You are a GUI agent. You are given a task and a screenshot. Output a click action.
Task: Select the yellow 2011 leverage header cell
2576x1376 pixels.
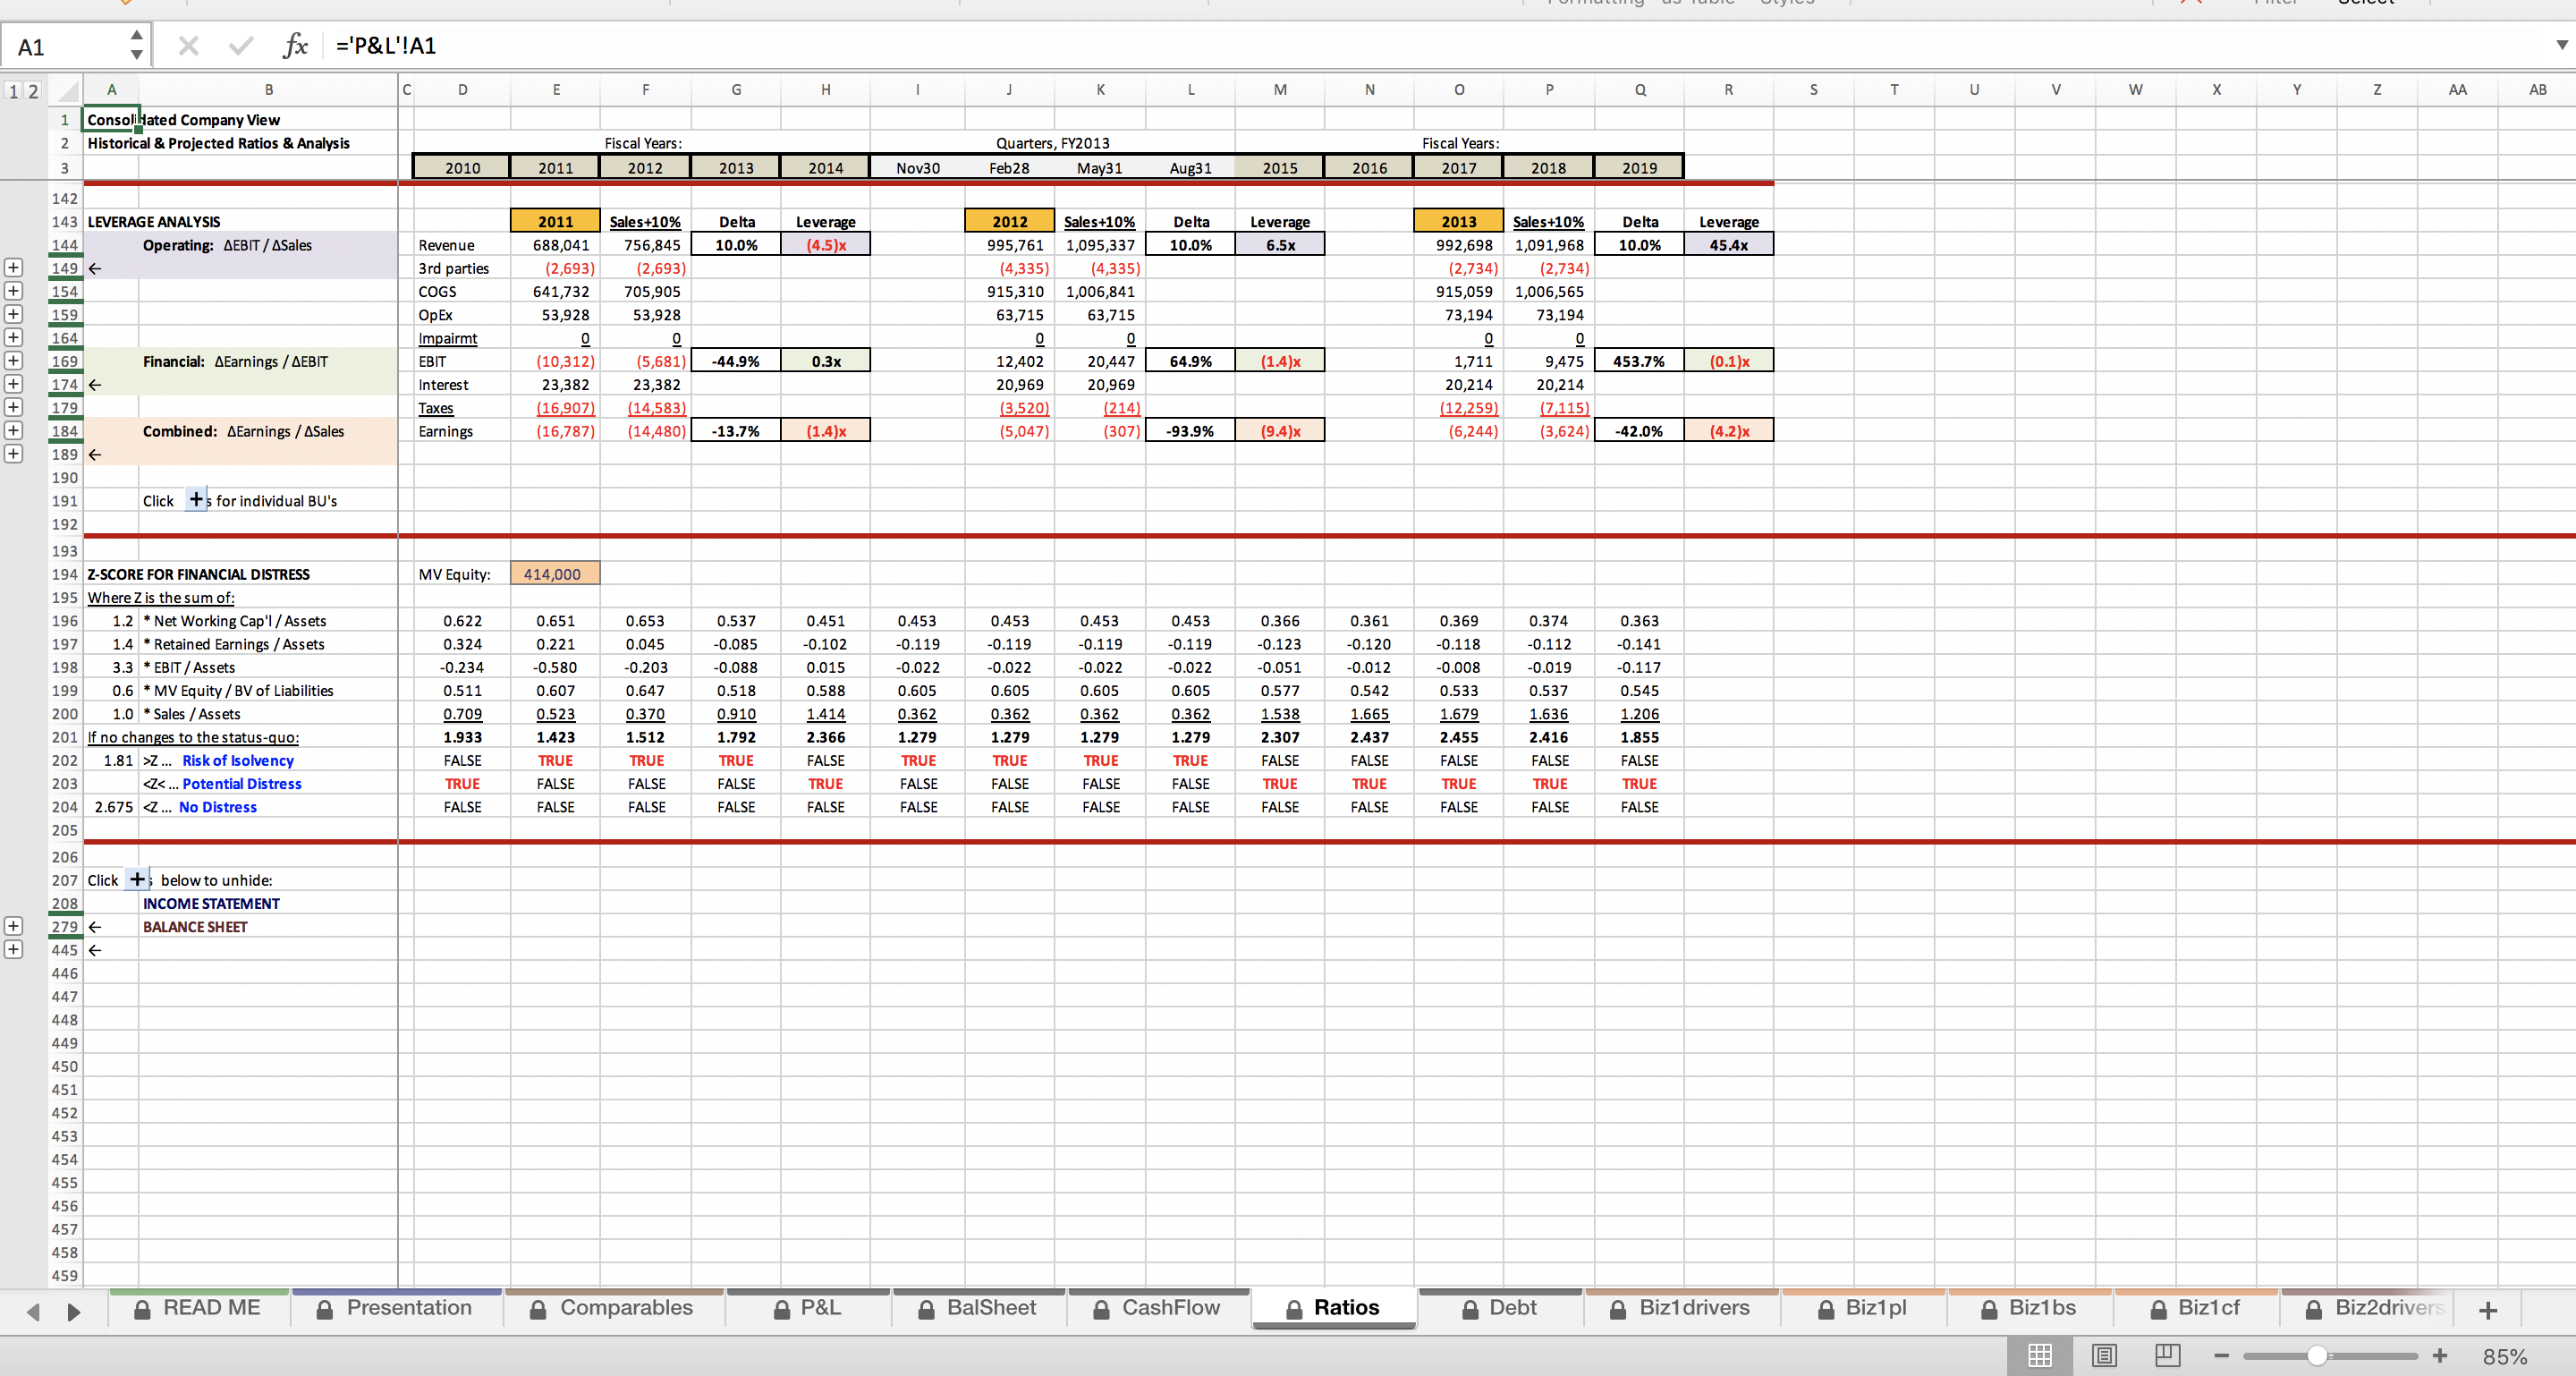[x=555, y=221]
